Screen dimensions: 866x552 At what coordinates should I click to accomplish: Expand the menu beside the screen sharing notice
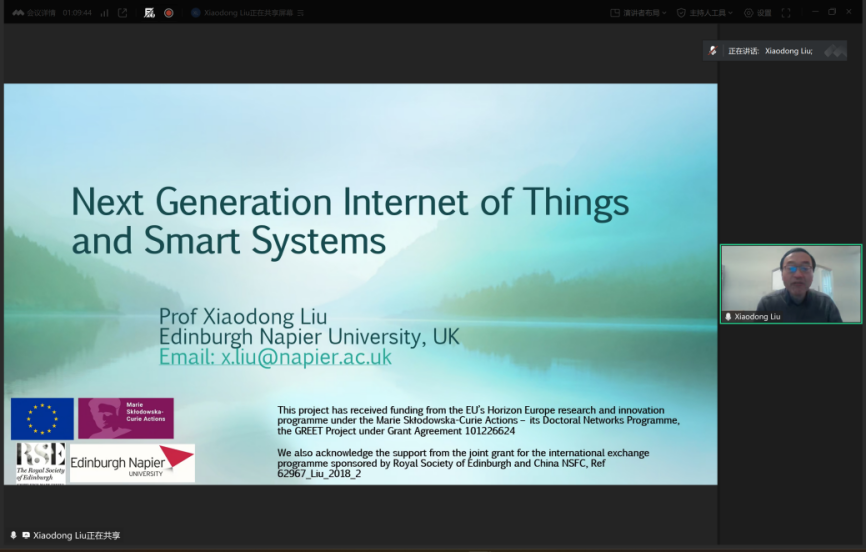301,12
